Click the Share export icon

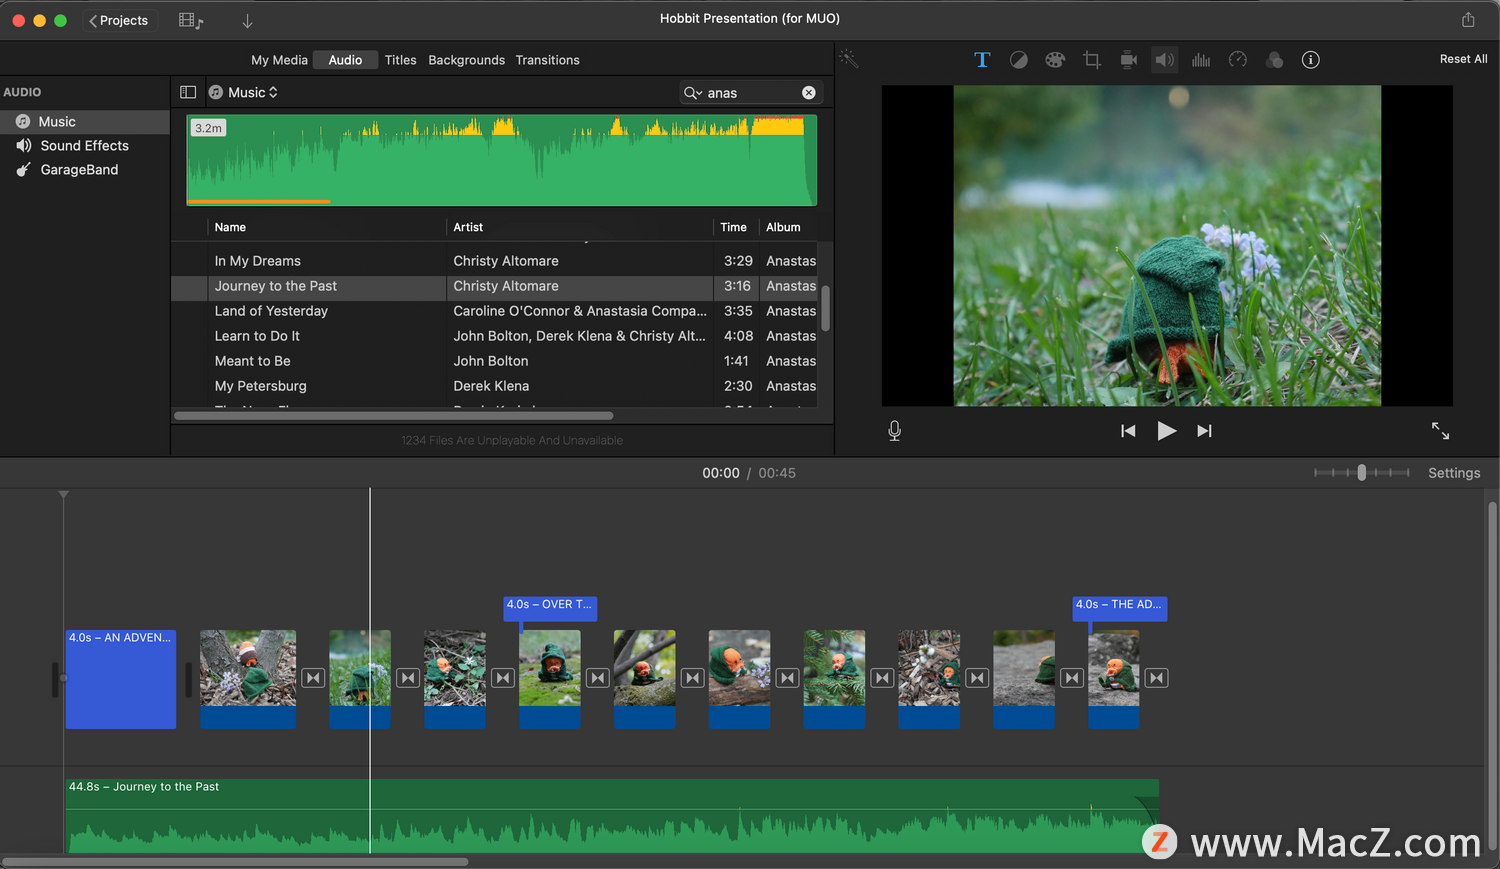coord(1468,20)
